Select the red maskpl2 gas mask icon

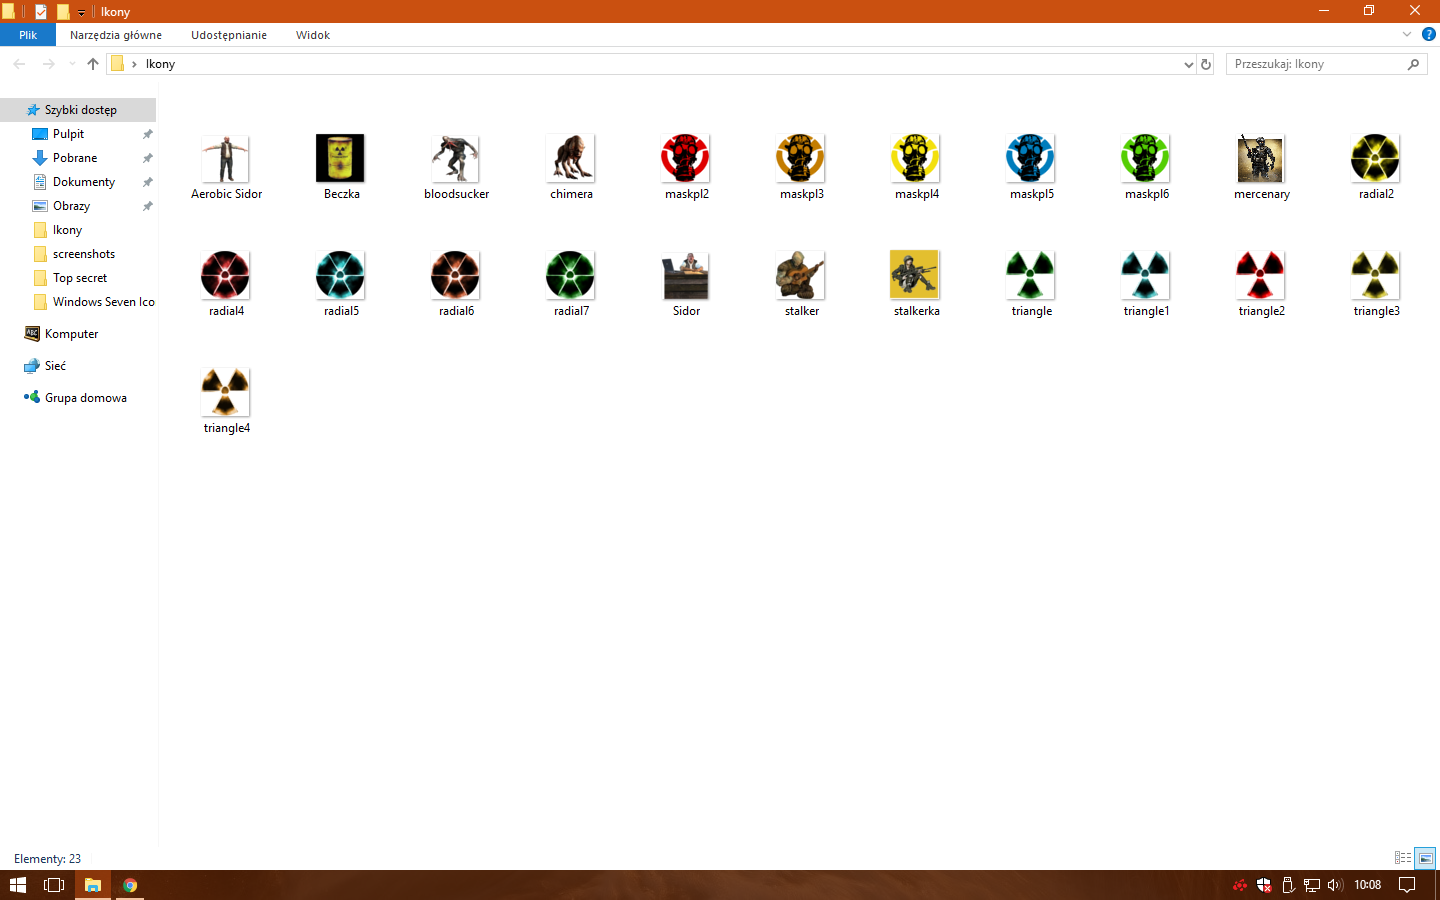[686, 159]
